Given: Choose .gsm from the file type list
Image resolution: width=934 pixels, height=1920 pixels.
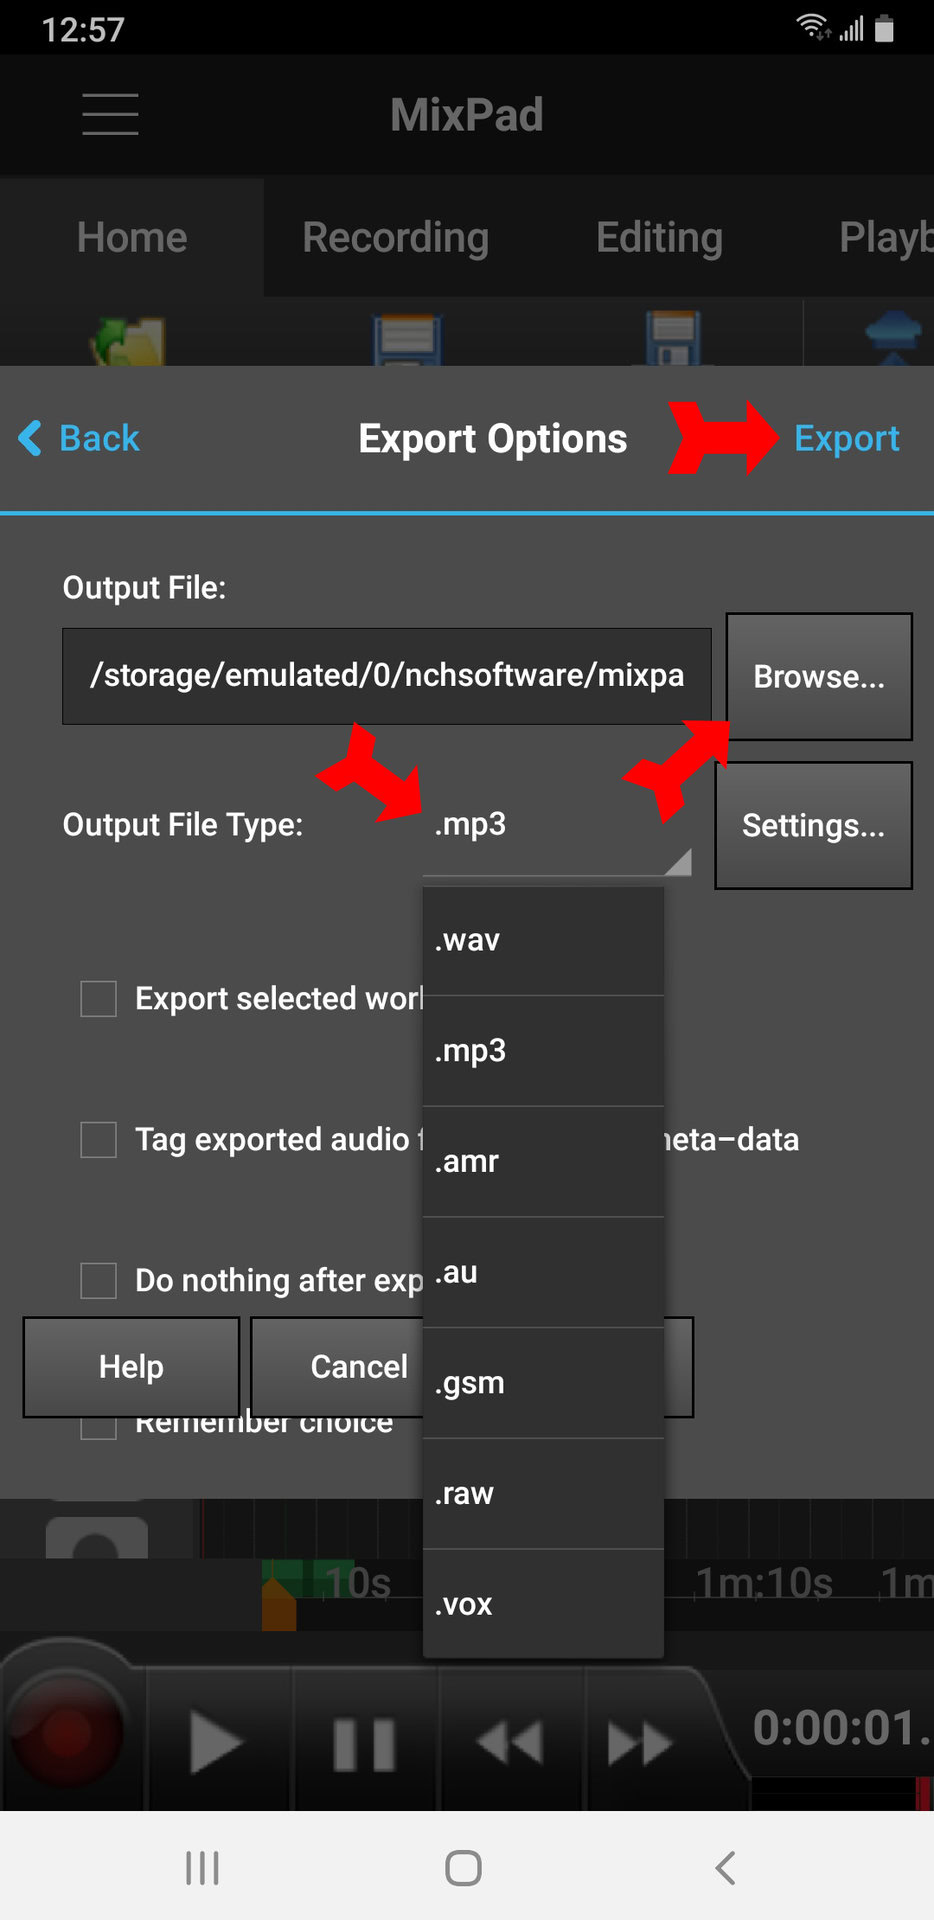Looking at the screenshot, I should coord(543,1384).
